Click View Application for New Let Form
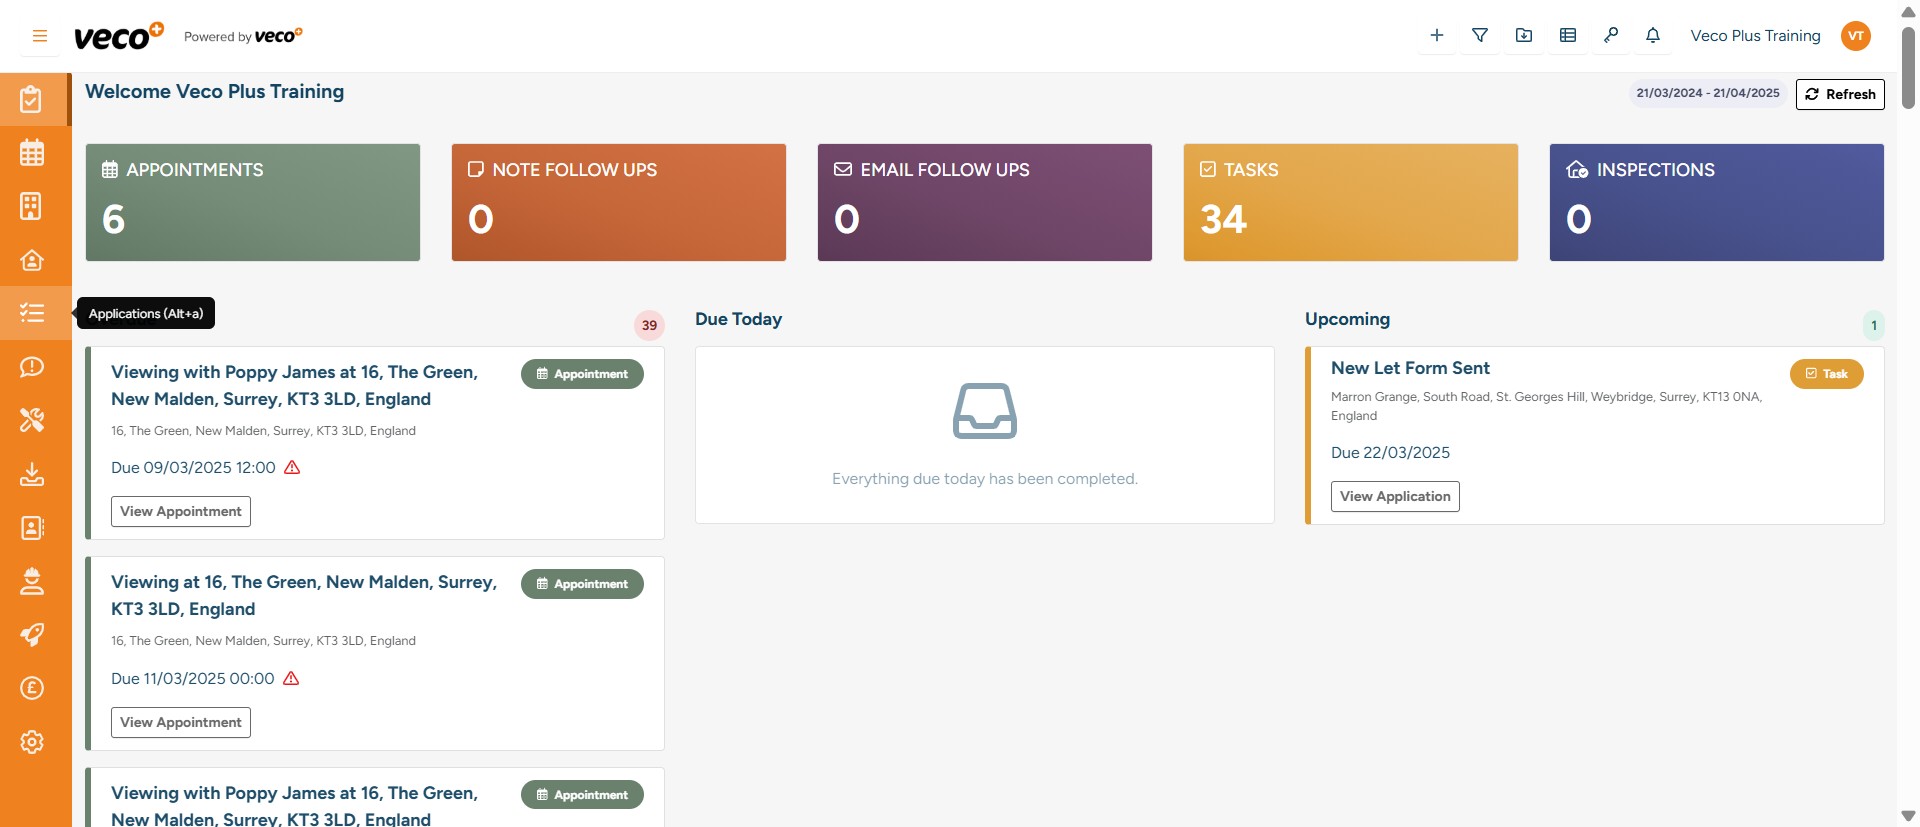Screen dimensions: 1920x827 [x=1394, y=497]
